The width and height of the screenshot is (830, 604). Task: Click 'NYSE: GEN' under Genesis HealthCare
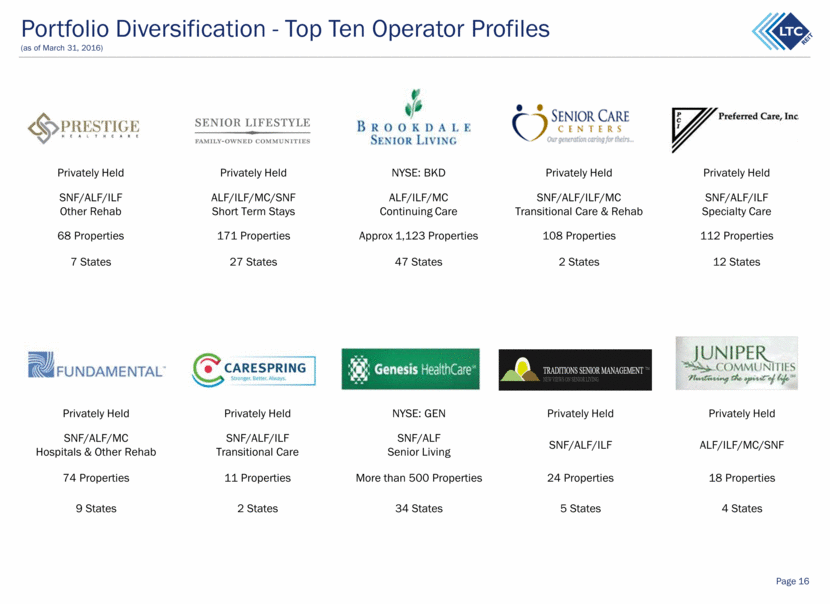click(x=419, y=413)
